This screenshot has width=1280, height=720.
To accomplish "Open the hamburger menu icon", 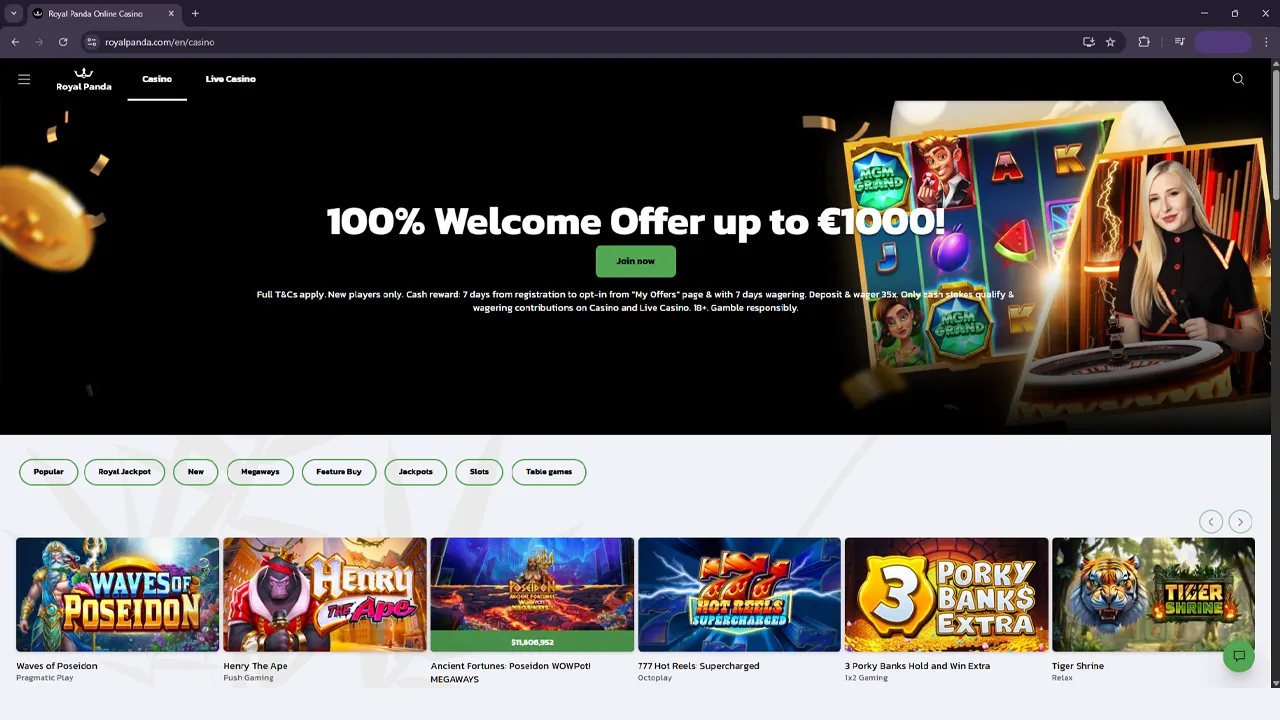I will click(24, 79).
